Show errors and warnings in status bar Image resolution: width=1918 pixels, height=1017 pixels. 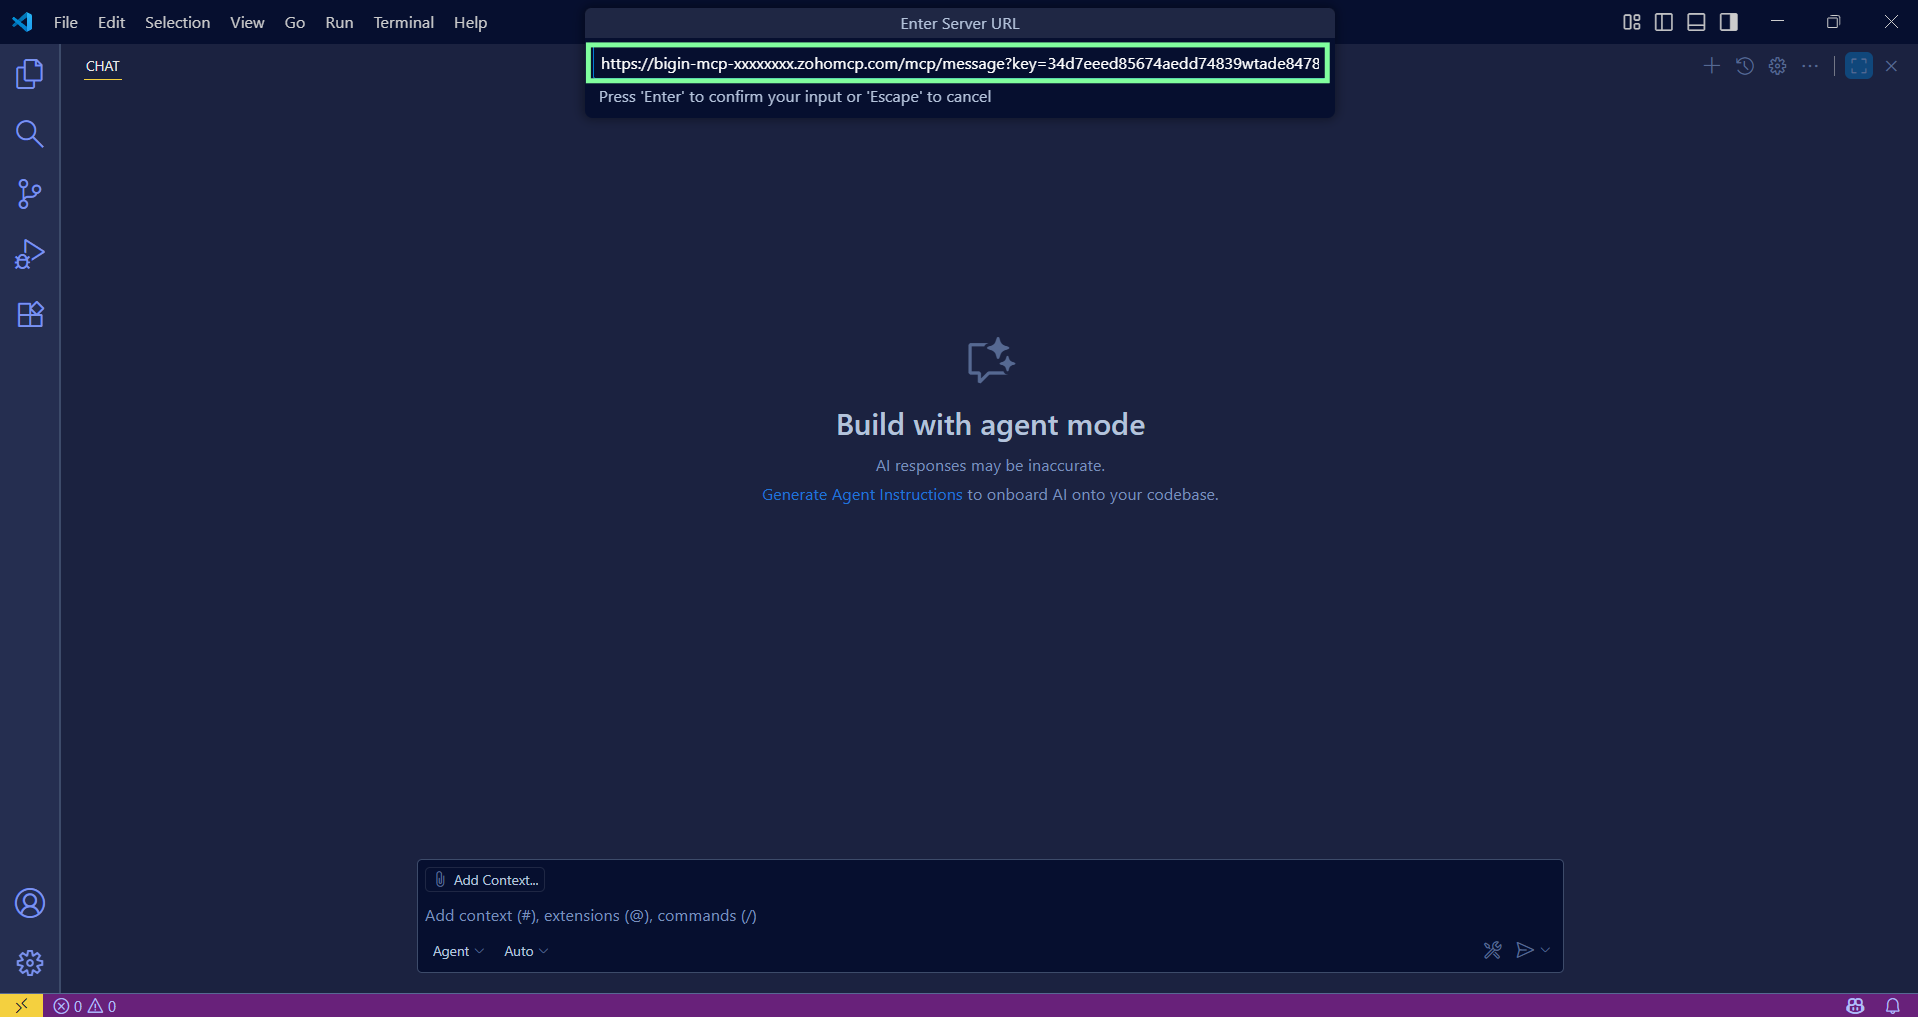click(x=85, y=1006)
